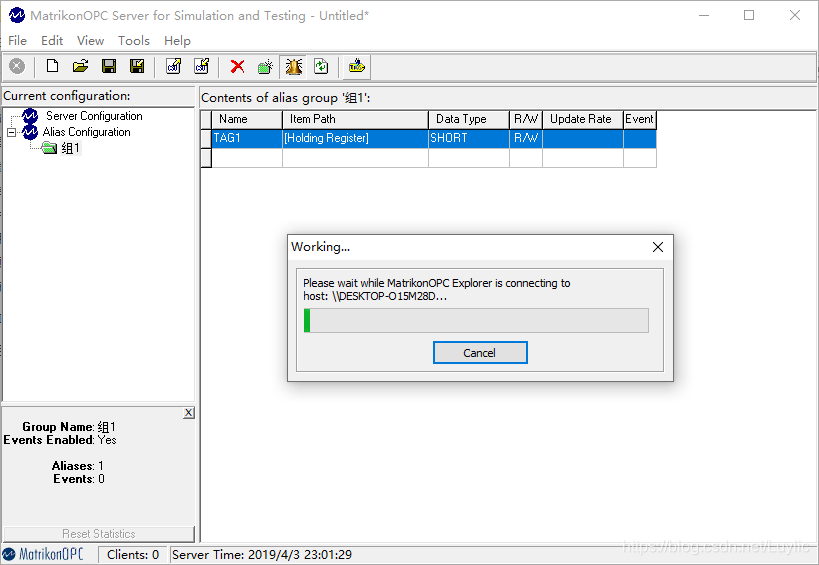Screen dimensions: 819x565
Task: Open the Edit menu
Action: click(52, 41)
